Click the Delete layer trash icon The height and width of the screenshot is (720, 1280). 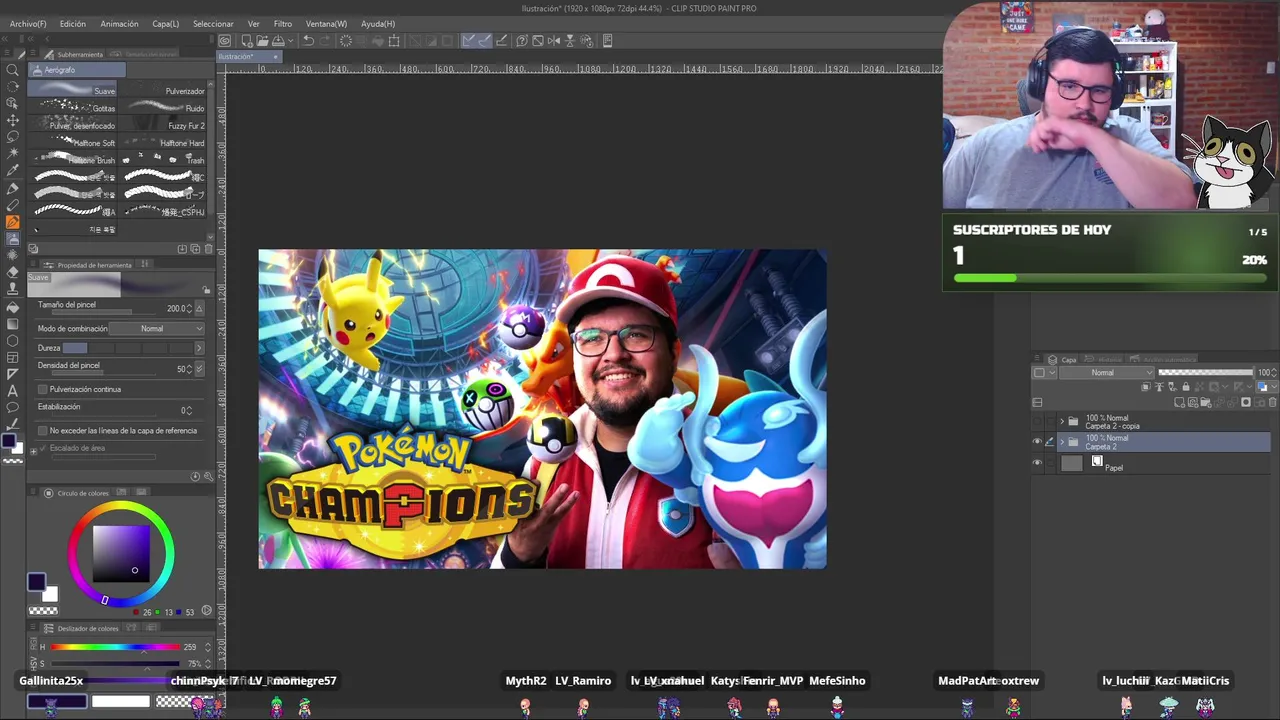pos(1273,402)
